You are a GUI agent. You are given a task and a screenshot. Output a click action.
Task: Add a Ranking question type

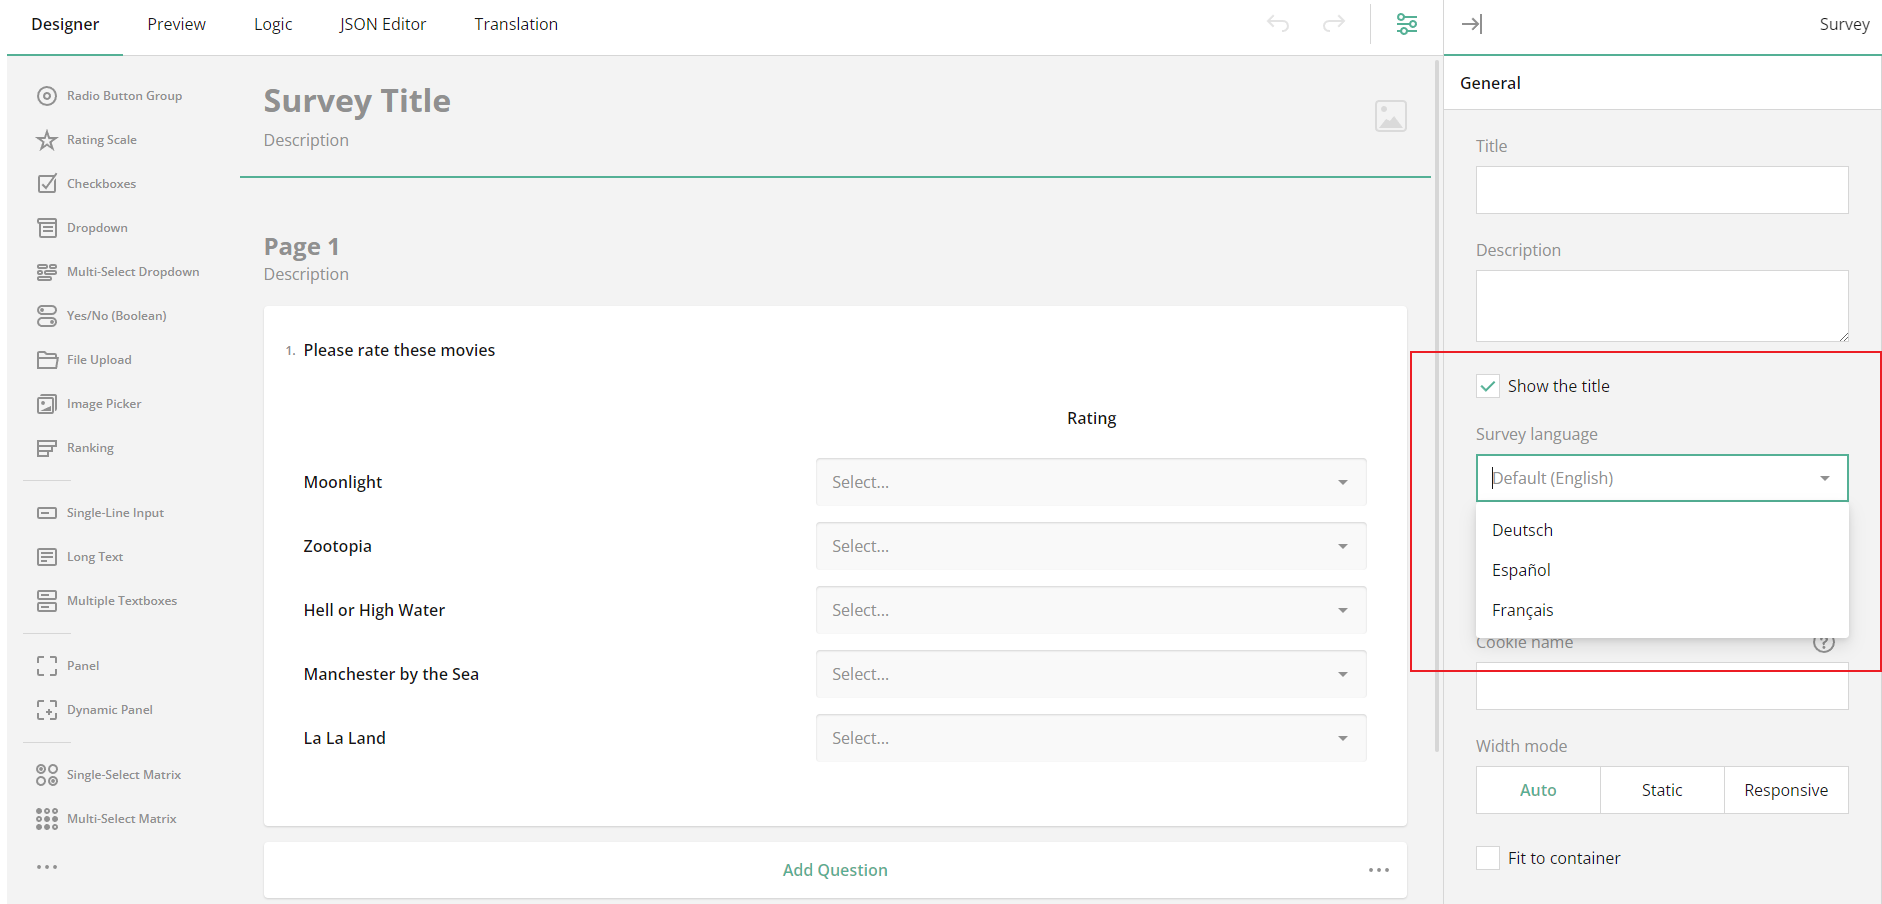tap(90, 447)
